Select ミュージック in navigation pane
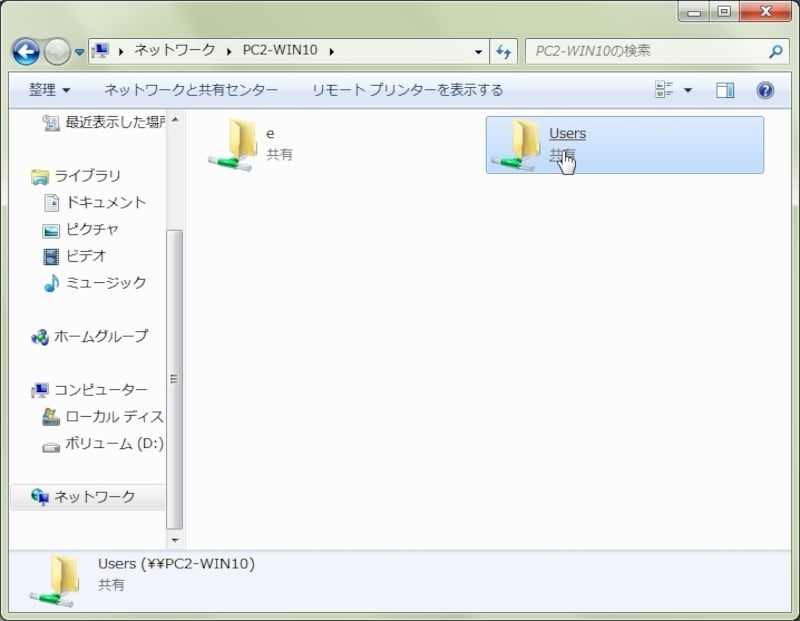The image size is (800, 621). tap(105, 283)
